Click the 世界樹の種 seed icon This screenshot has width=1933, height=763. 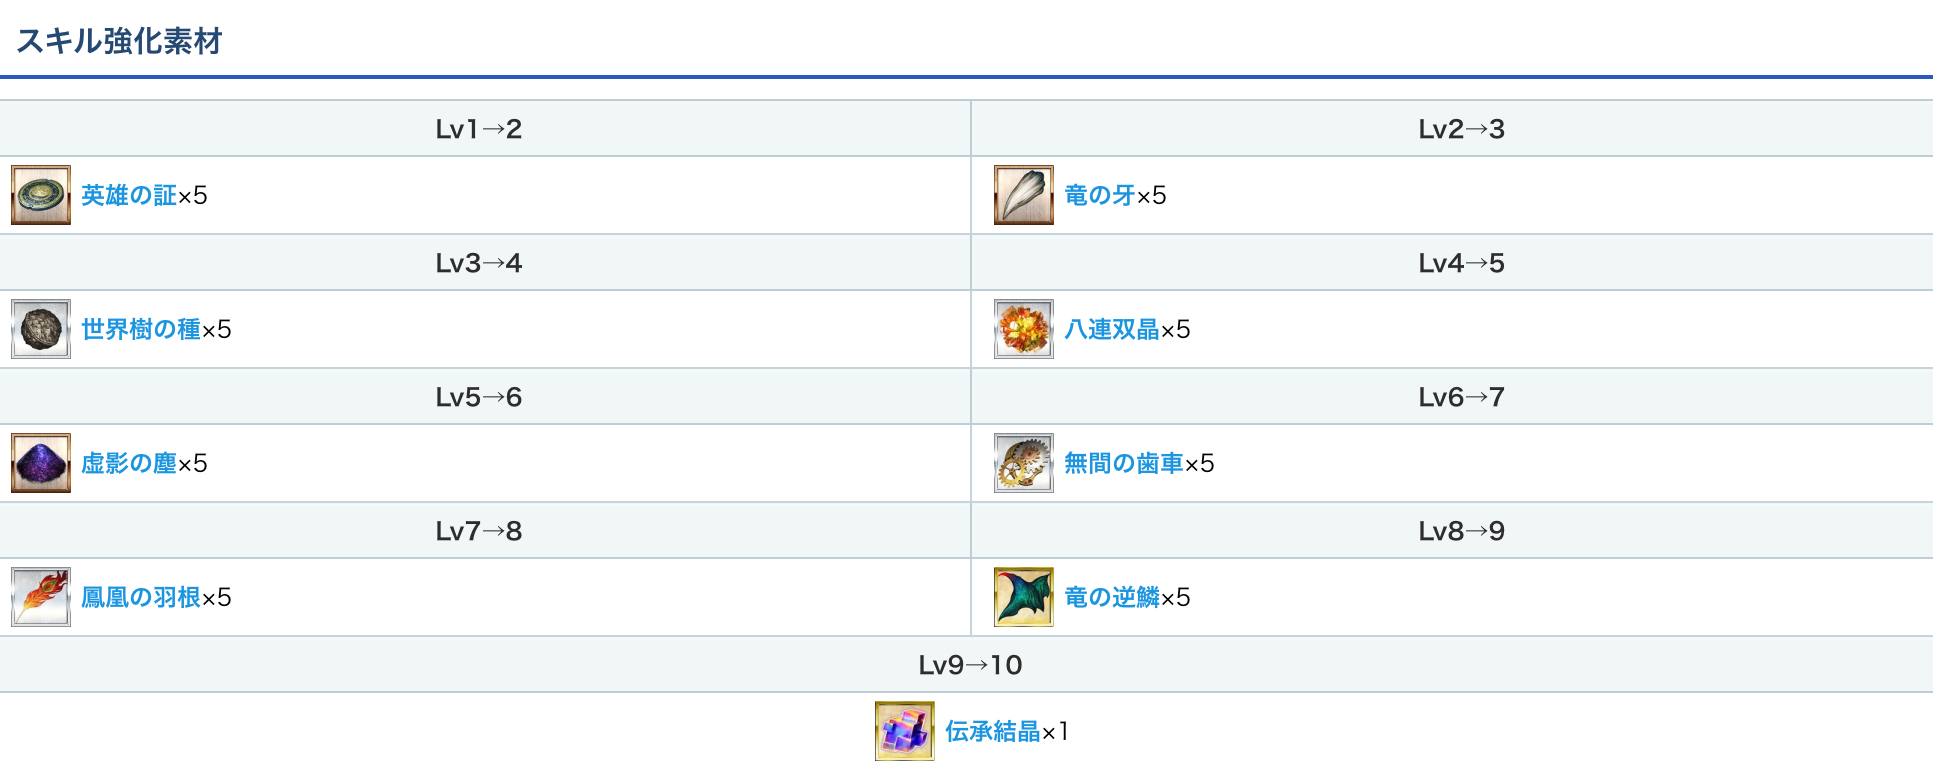pos(41,329)
